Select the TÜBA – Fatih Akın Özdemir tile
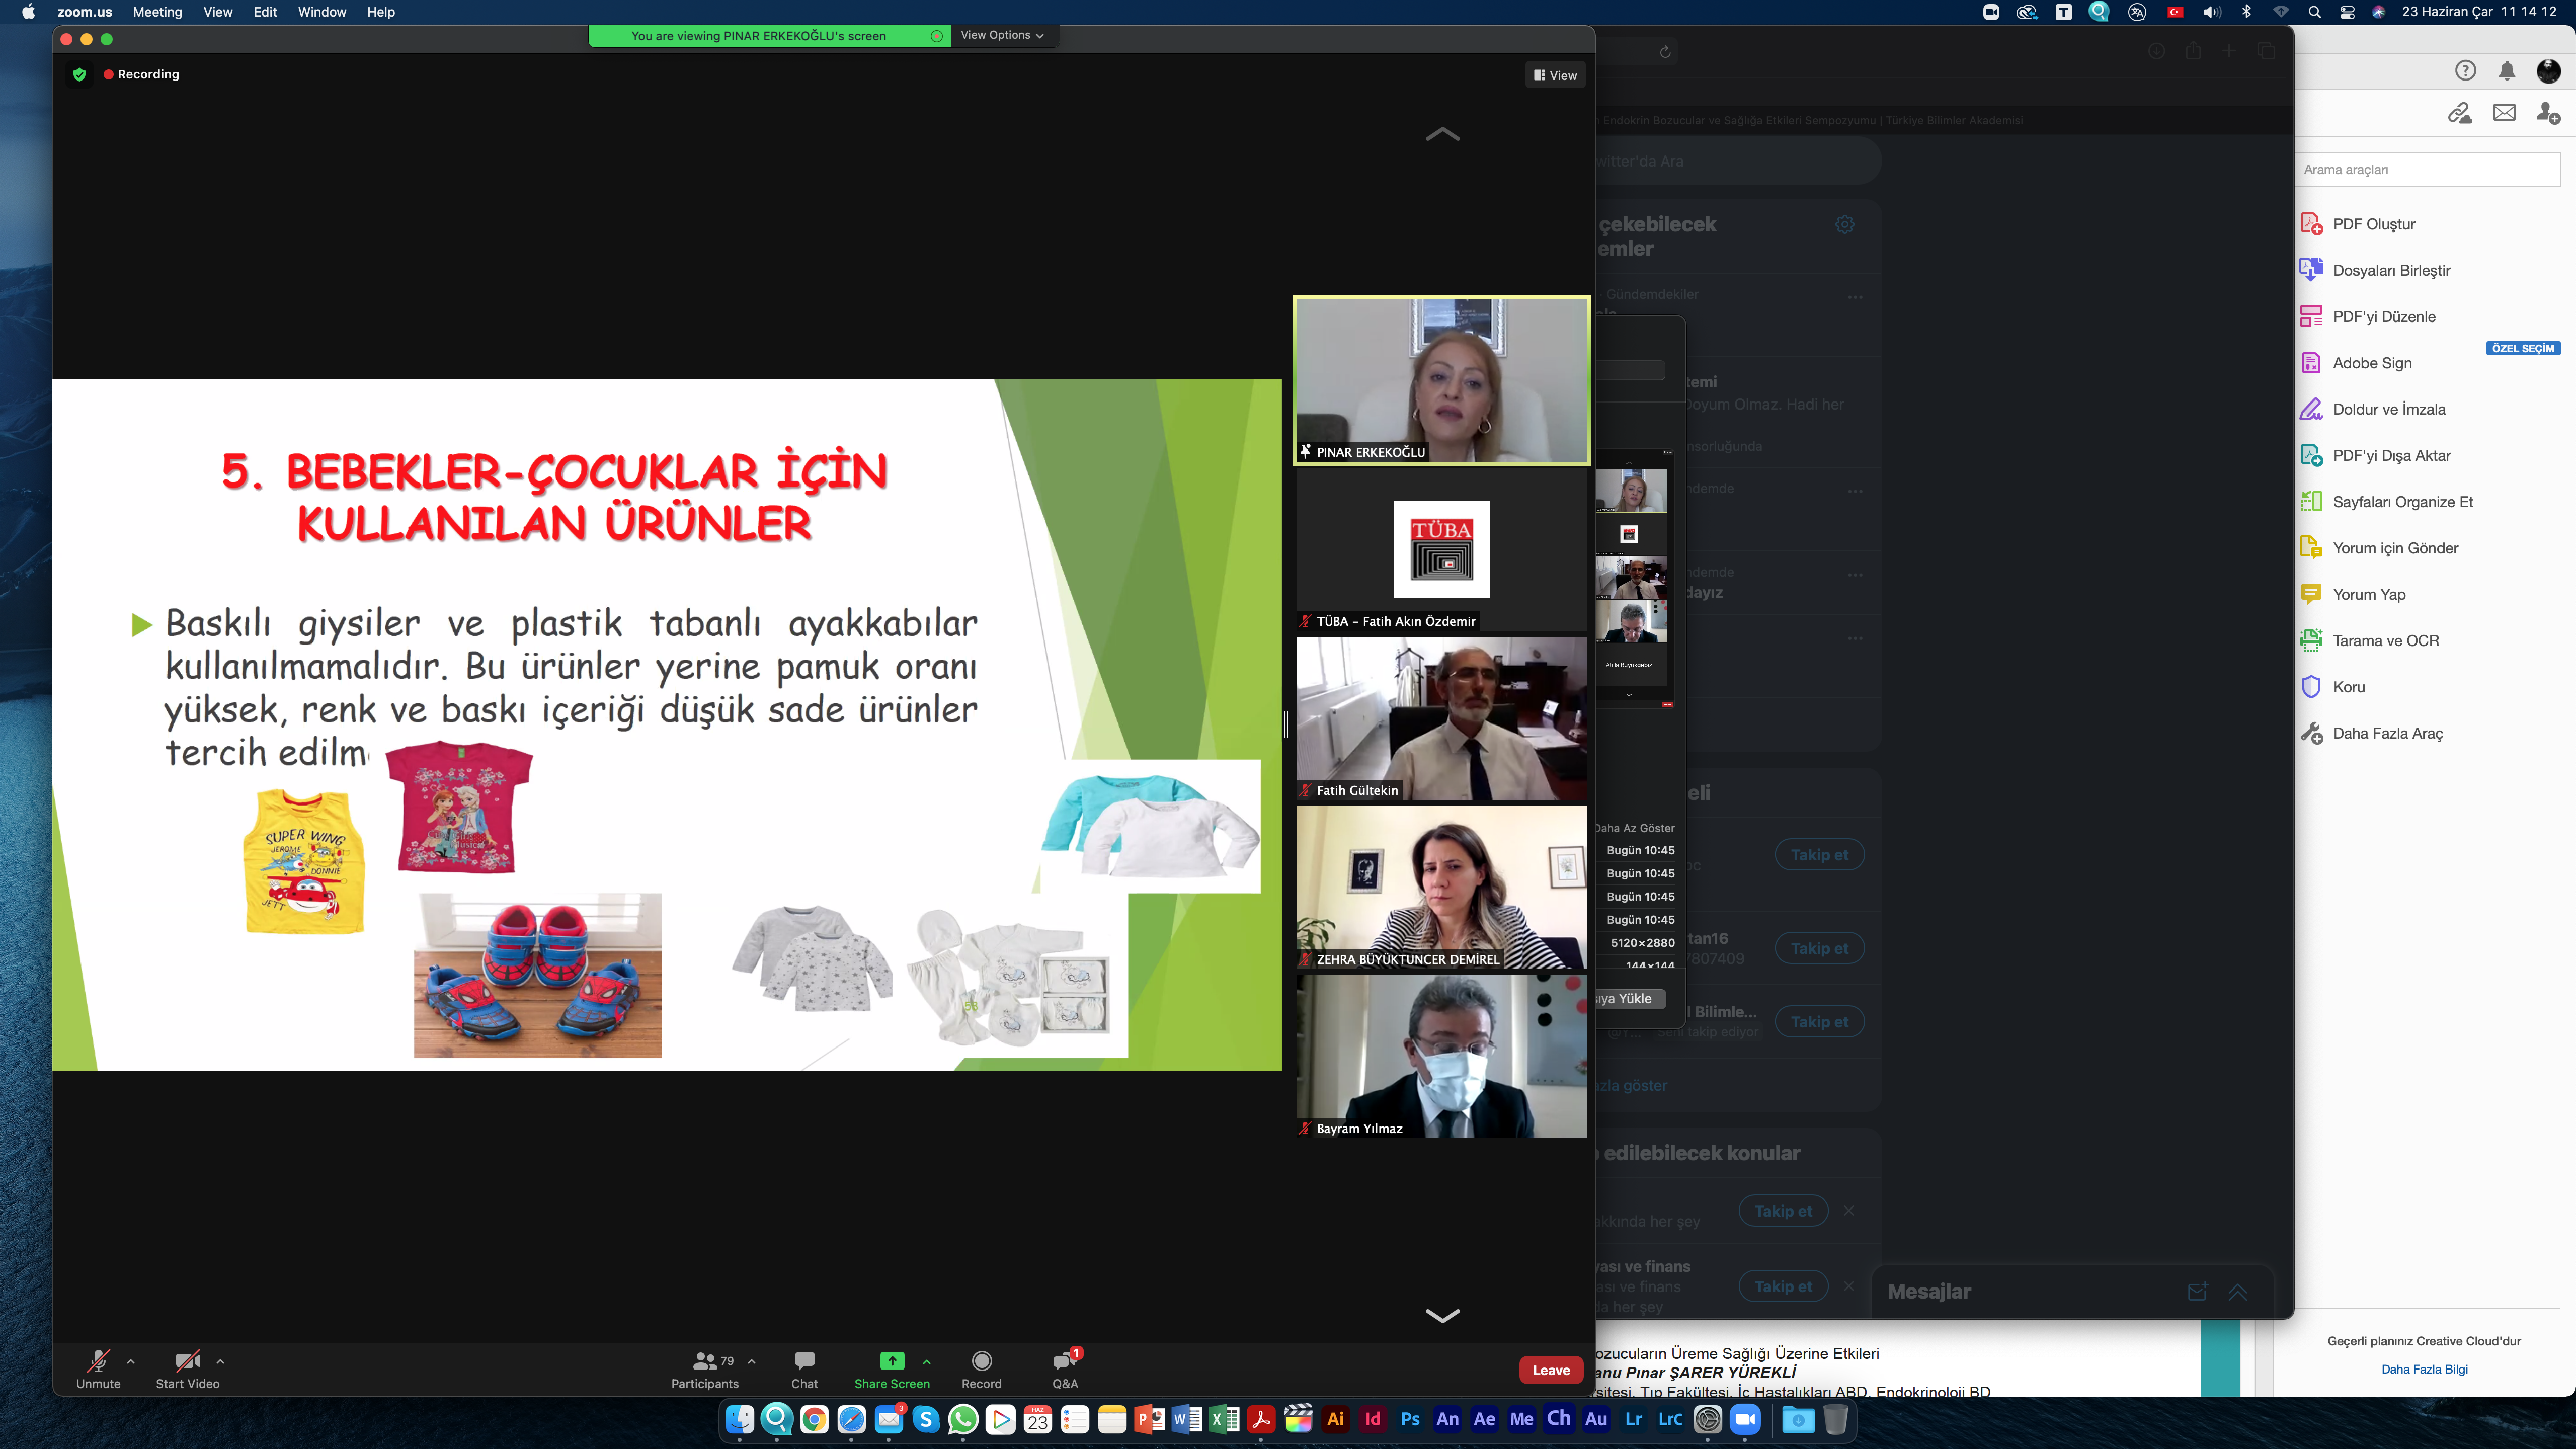This screenshot has width=2576, height=1449. coord(1441,549)
